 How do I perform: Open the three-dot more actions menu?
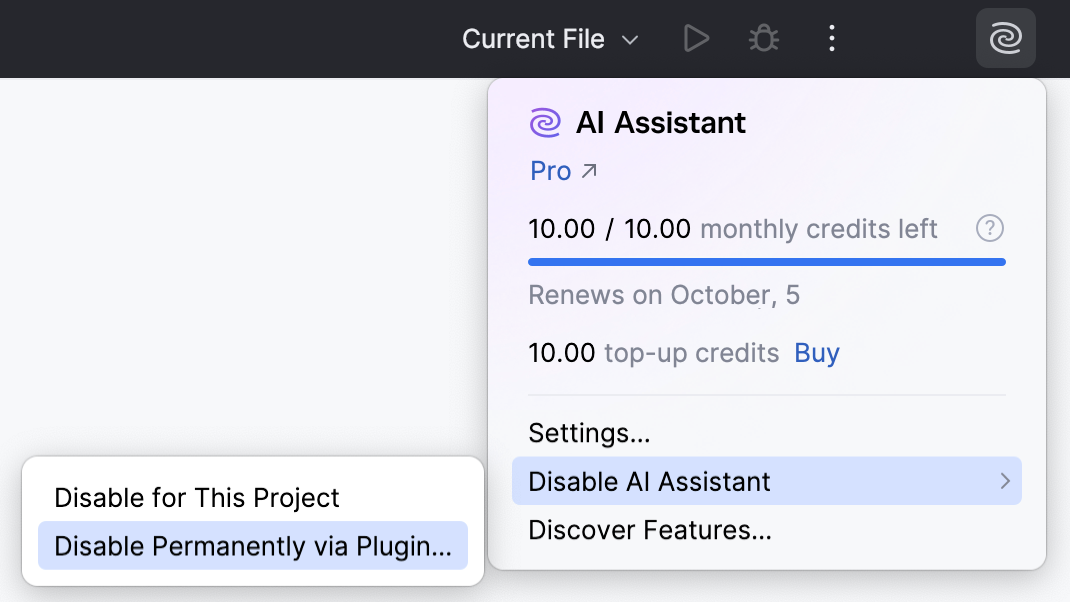(831, 38)
